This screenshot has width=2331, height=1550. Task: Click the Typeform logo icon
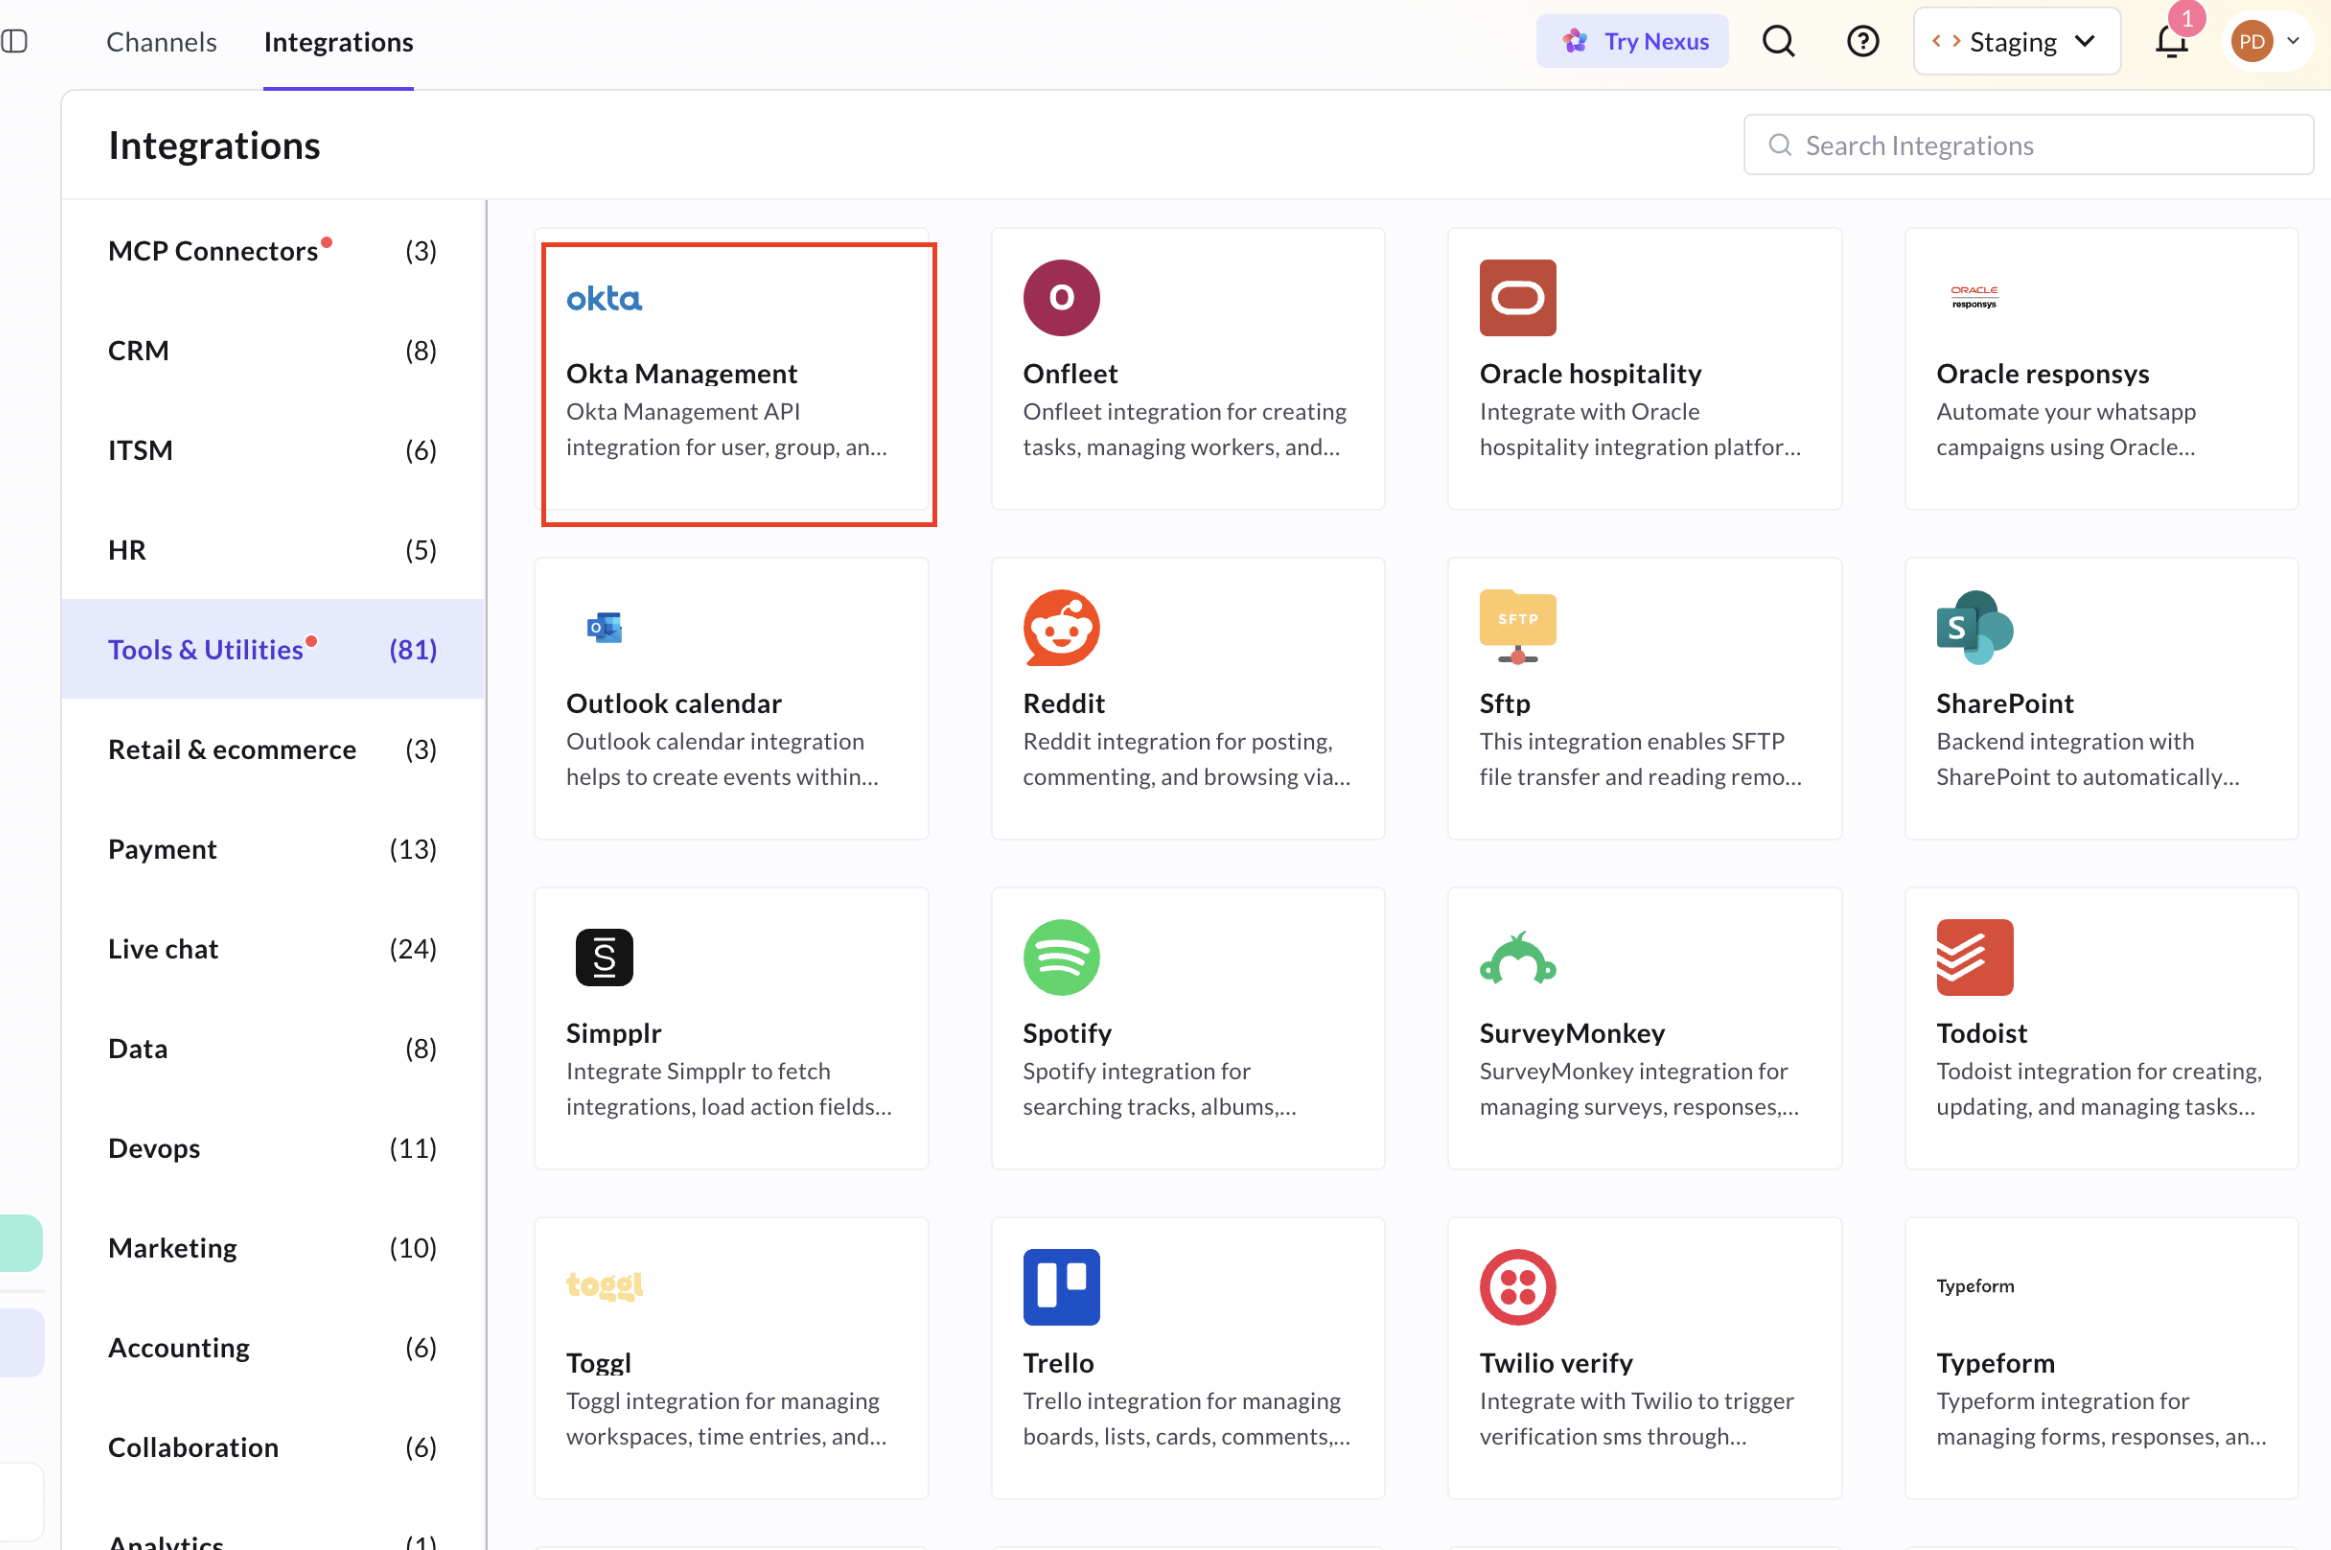pos(1974,1287)
